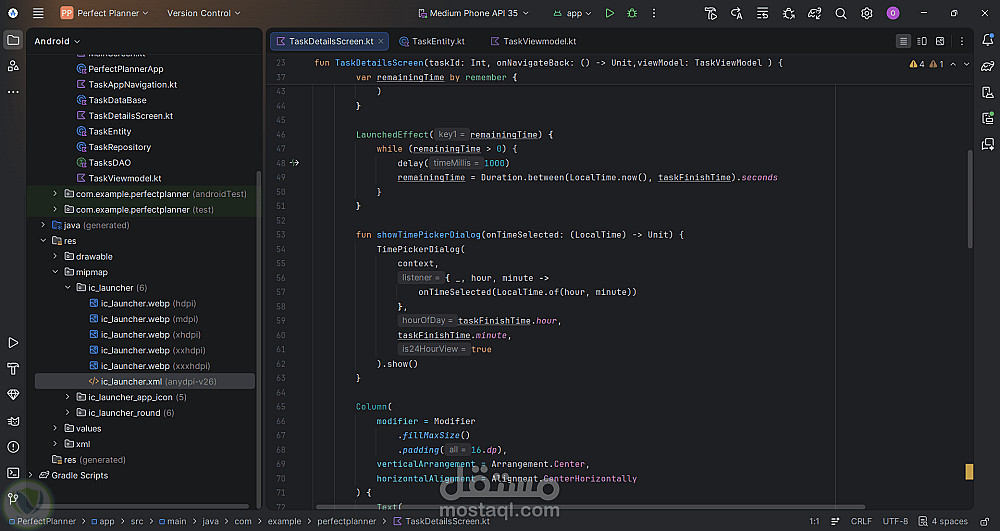Image resolution: width=1000 pixels, height=531 pixels.
Task: Switch editor to Split view mode
Action: (x=921, y=41)
